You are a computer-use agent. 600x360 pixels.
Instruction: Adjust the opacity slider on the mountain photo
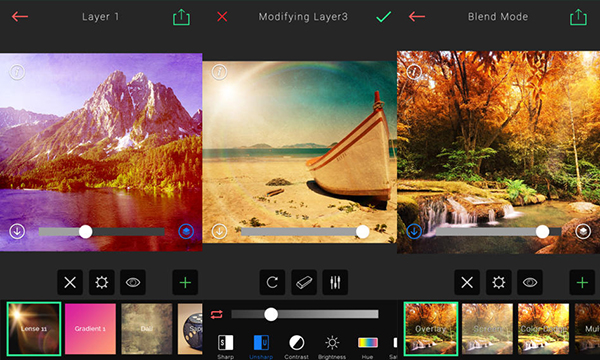click(x=102, y=231)
